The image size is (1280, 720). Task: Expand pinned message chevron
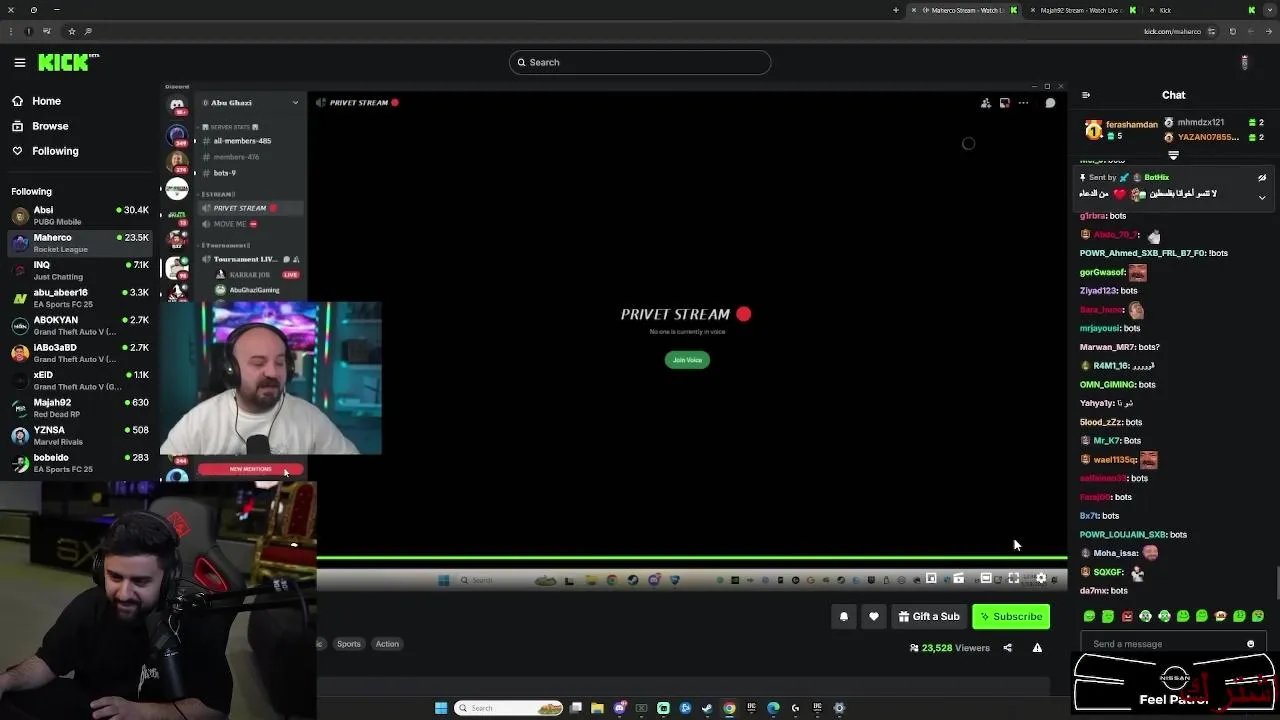click(1262, 197)
